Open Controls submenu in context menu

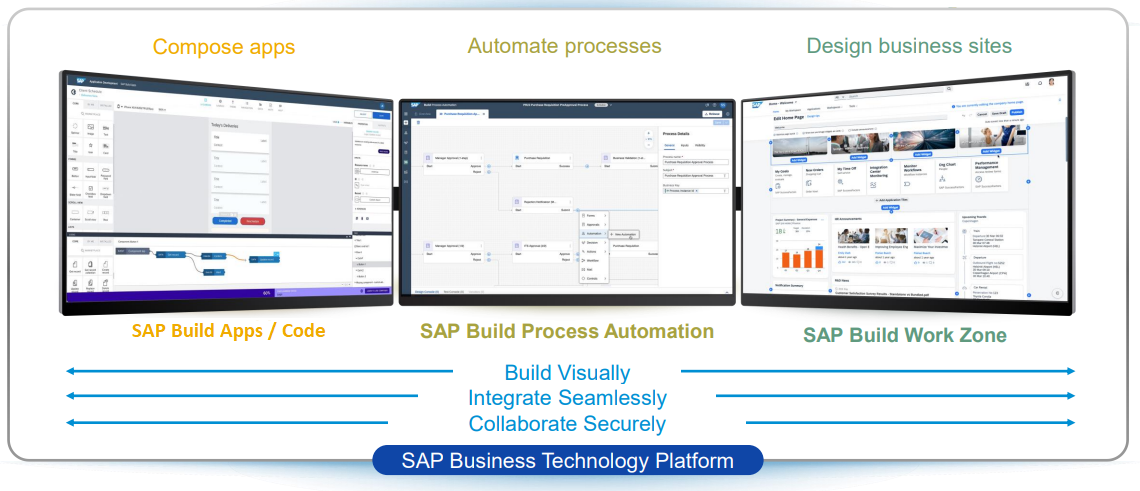[x=594, y=279]
